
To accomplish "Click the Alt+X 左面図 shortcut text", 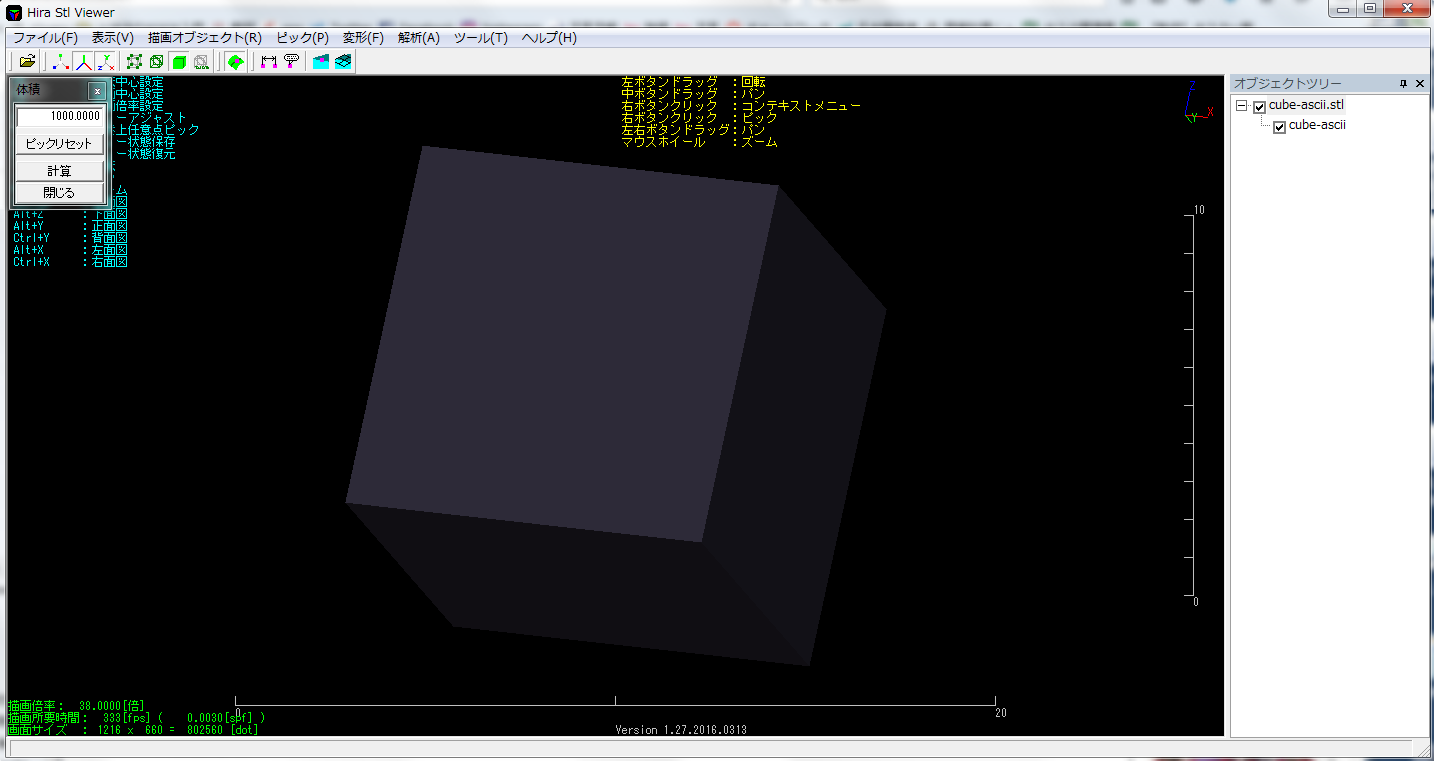I will coord(70,250).
